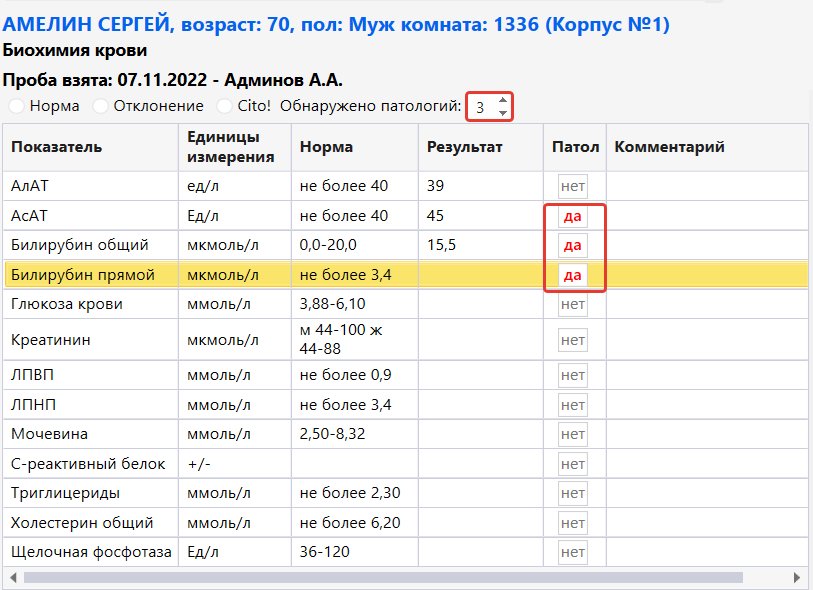The width and height of the screenshot is (813, 590).
Task: Click the АсАТ result value 45
Action: [x=436, y=216]
